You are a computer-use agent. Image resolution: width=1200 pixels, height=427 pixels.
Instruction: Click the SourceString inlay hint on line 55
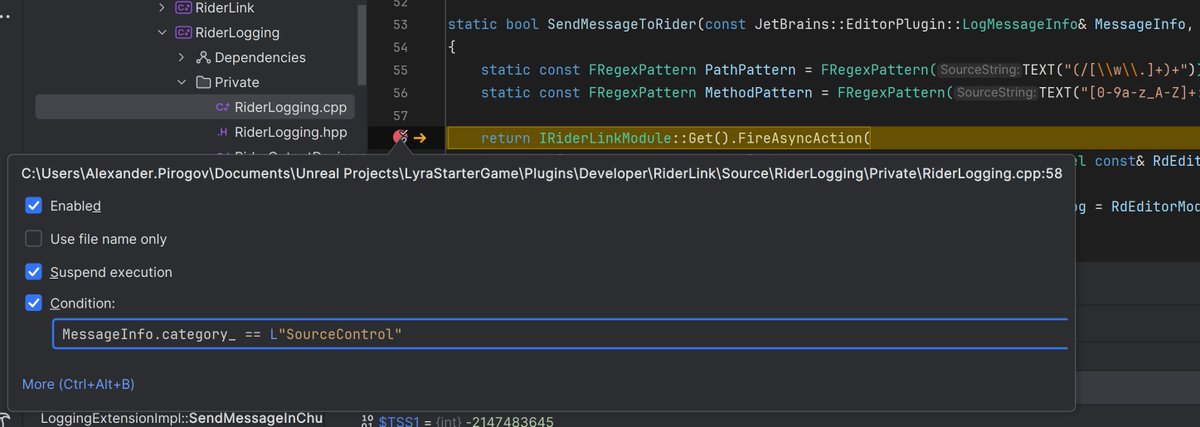coord(979,70)
